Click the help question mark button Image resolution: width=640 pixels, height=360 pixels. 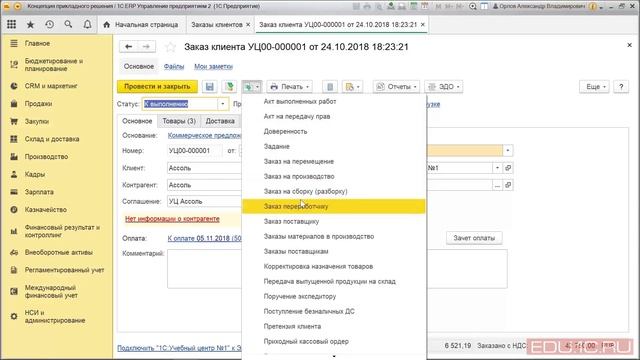pos(621,87)
